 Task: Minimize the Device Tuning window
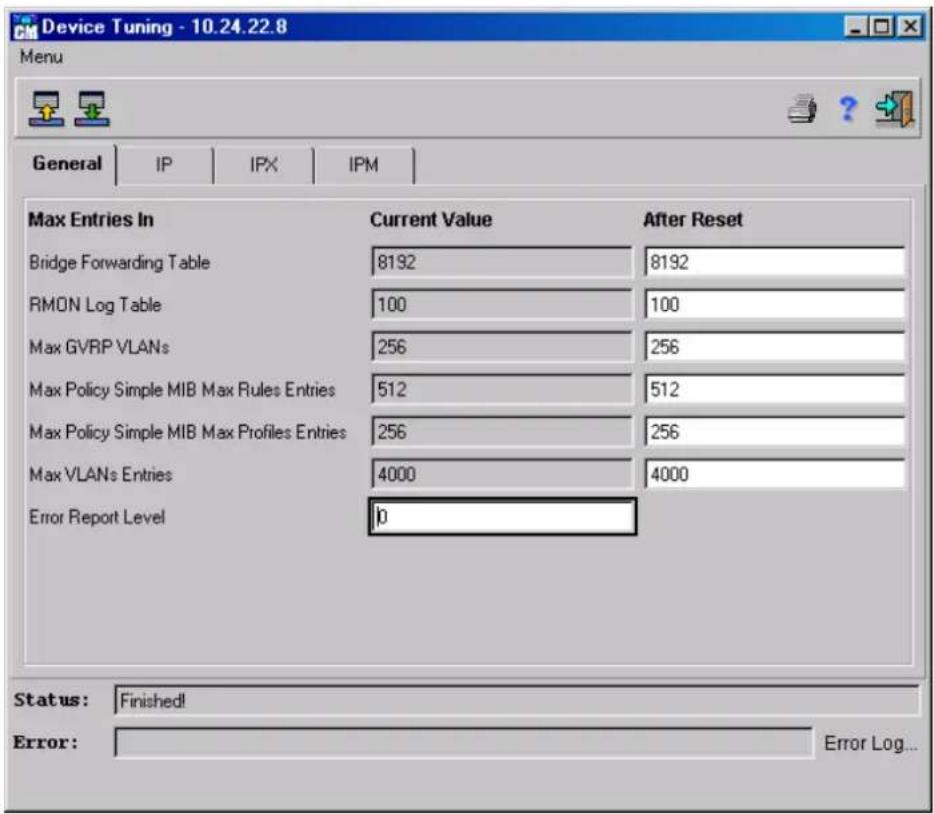coord(855,27)
